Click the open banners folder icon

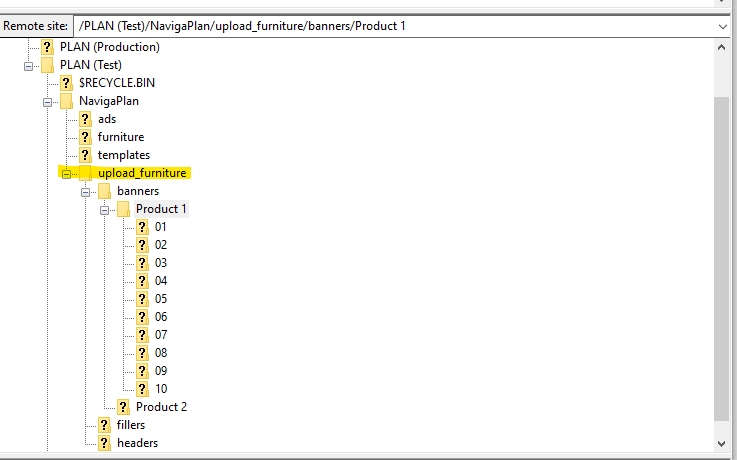(104, 191)
